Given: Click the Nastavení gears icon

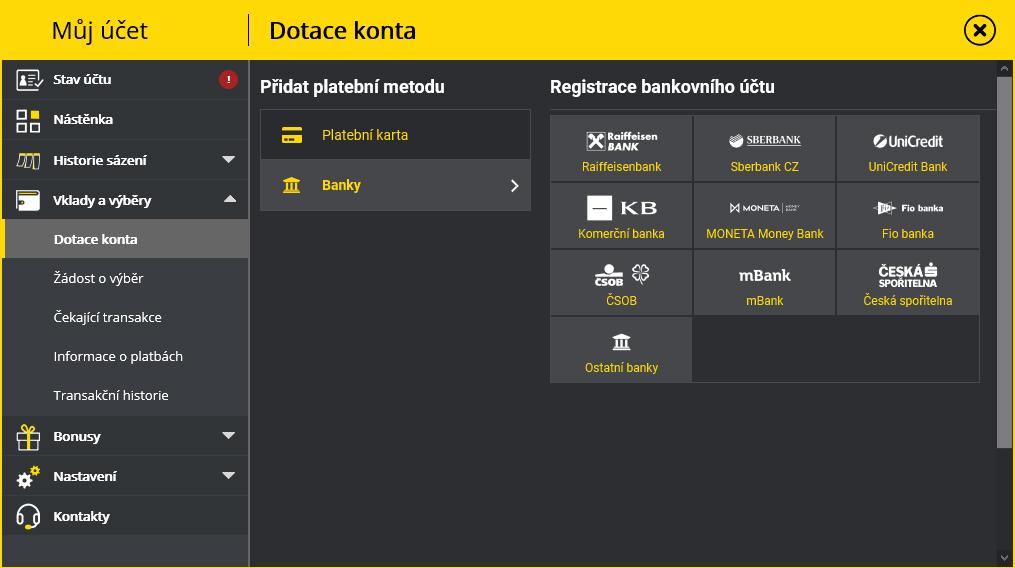Looking at the screenshot, I should click(x=28, y=477).
